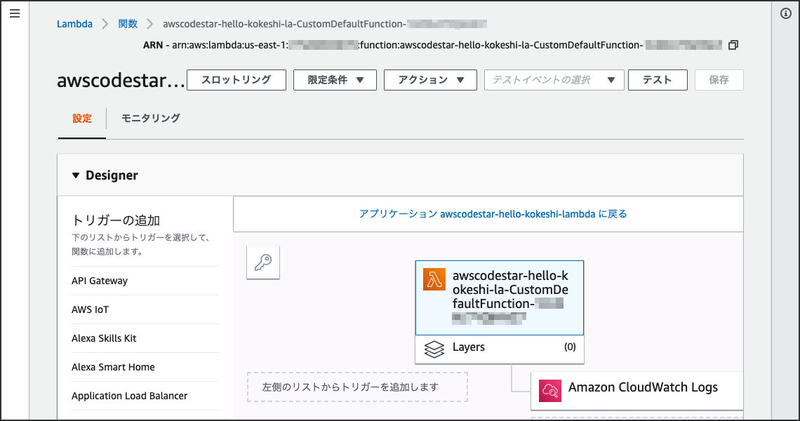Image resolution: width=800 pixels, height=421 pixels.
Task: Copy the function ARN
Action: (x=733, y=45)
